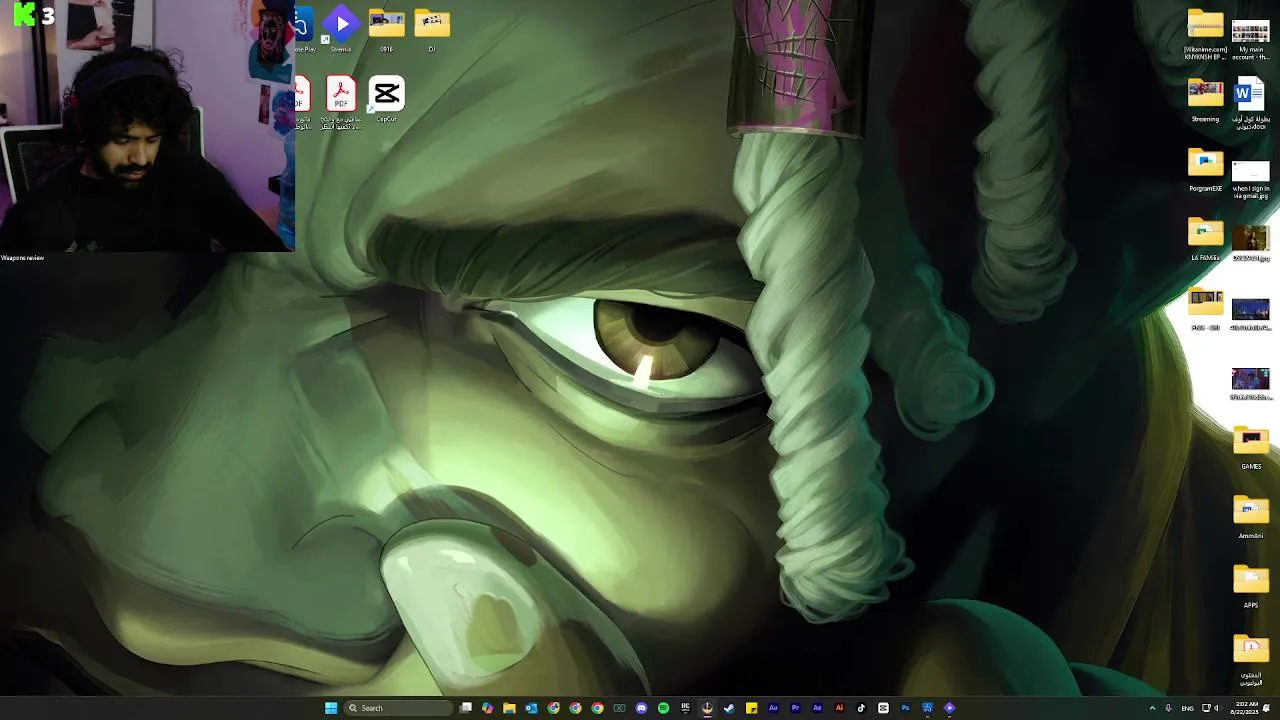Launch Adobe Illustrator from the taskbar
This screenshot has width=1280, height=720.
[x=839, y=708]
